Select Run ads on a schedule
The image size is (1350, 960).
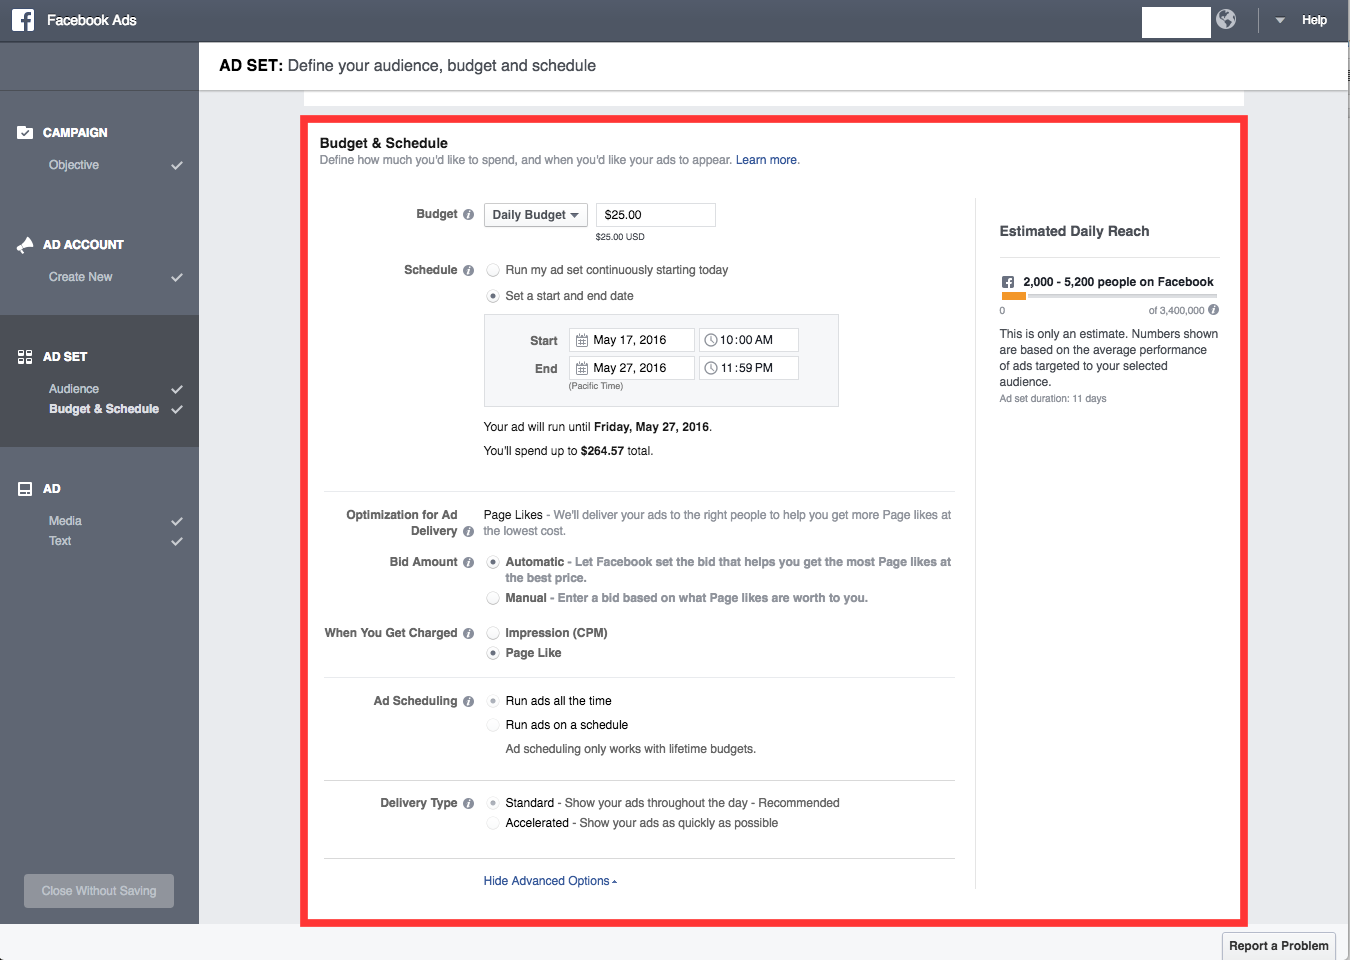(x=493, y=725)
